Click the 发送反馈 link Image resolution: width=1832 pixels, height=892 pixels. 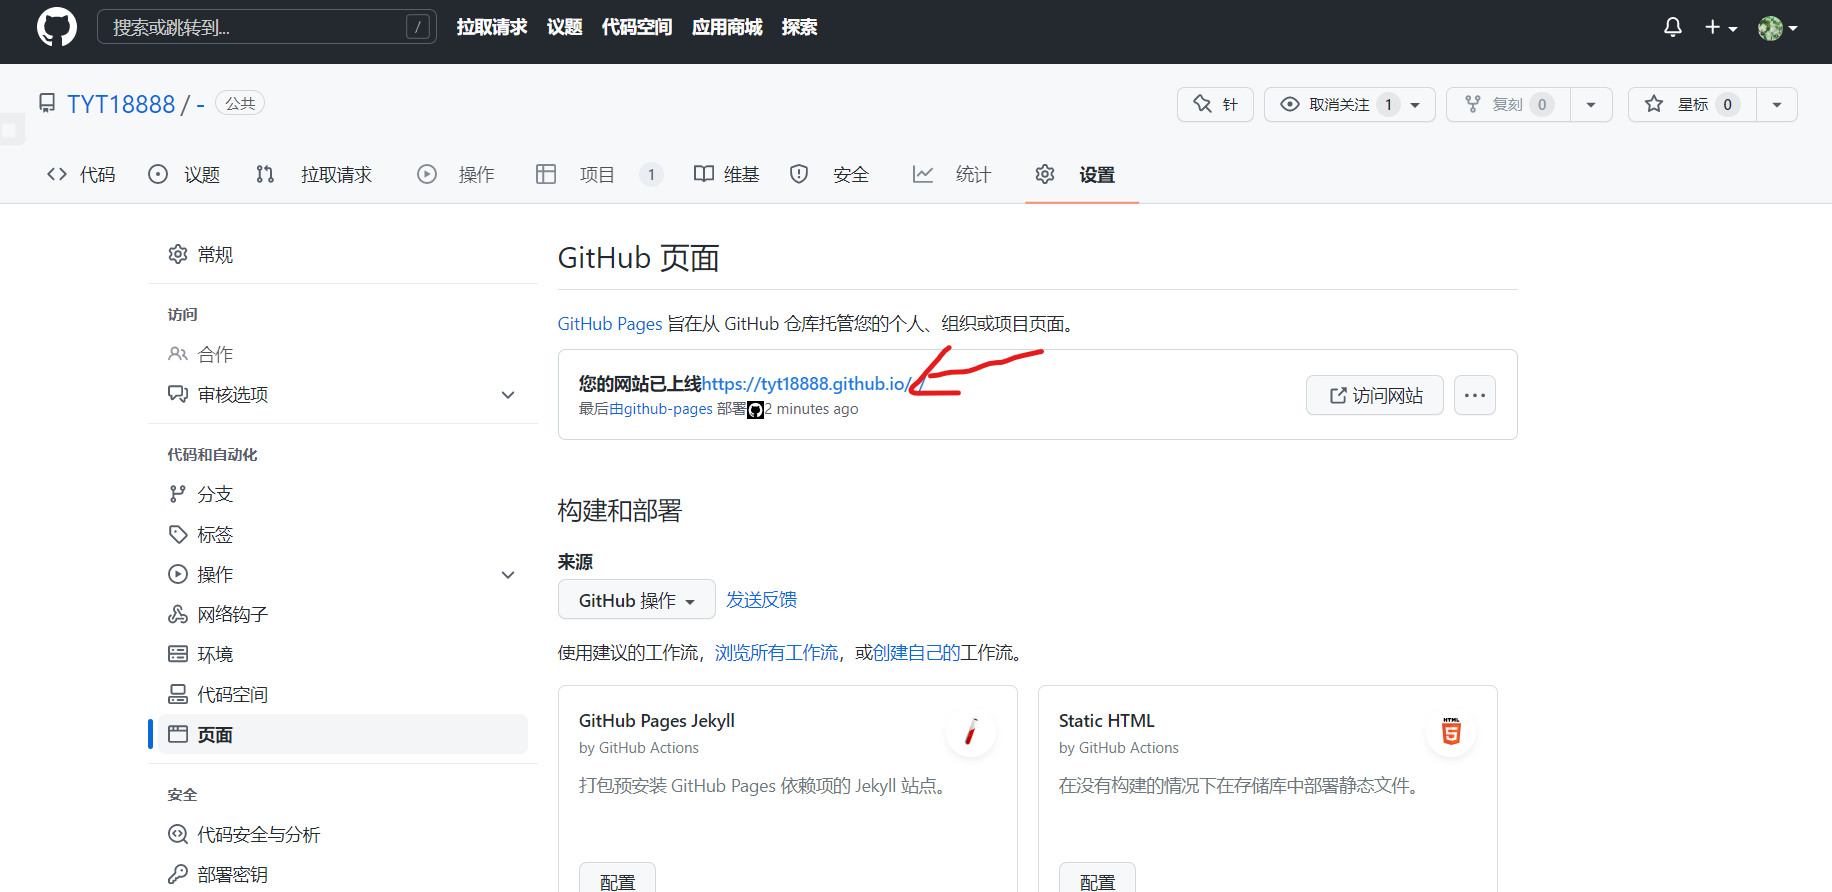(762, 600)
